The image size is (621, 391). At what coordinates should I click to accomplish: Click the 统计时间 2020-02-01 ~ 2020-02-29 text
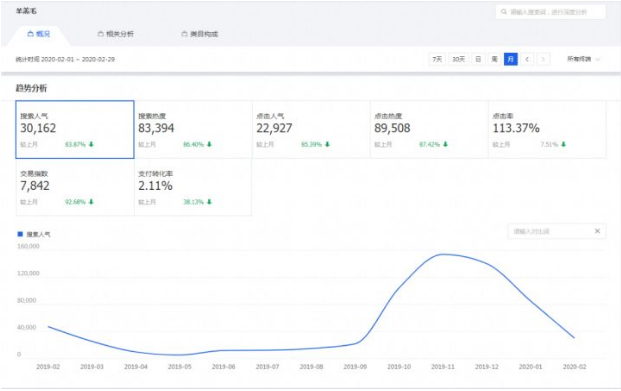tap(65, 59)
